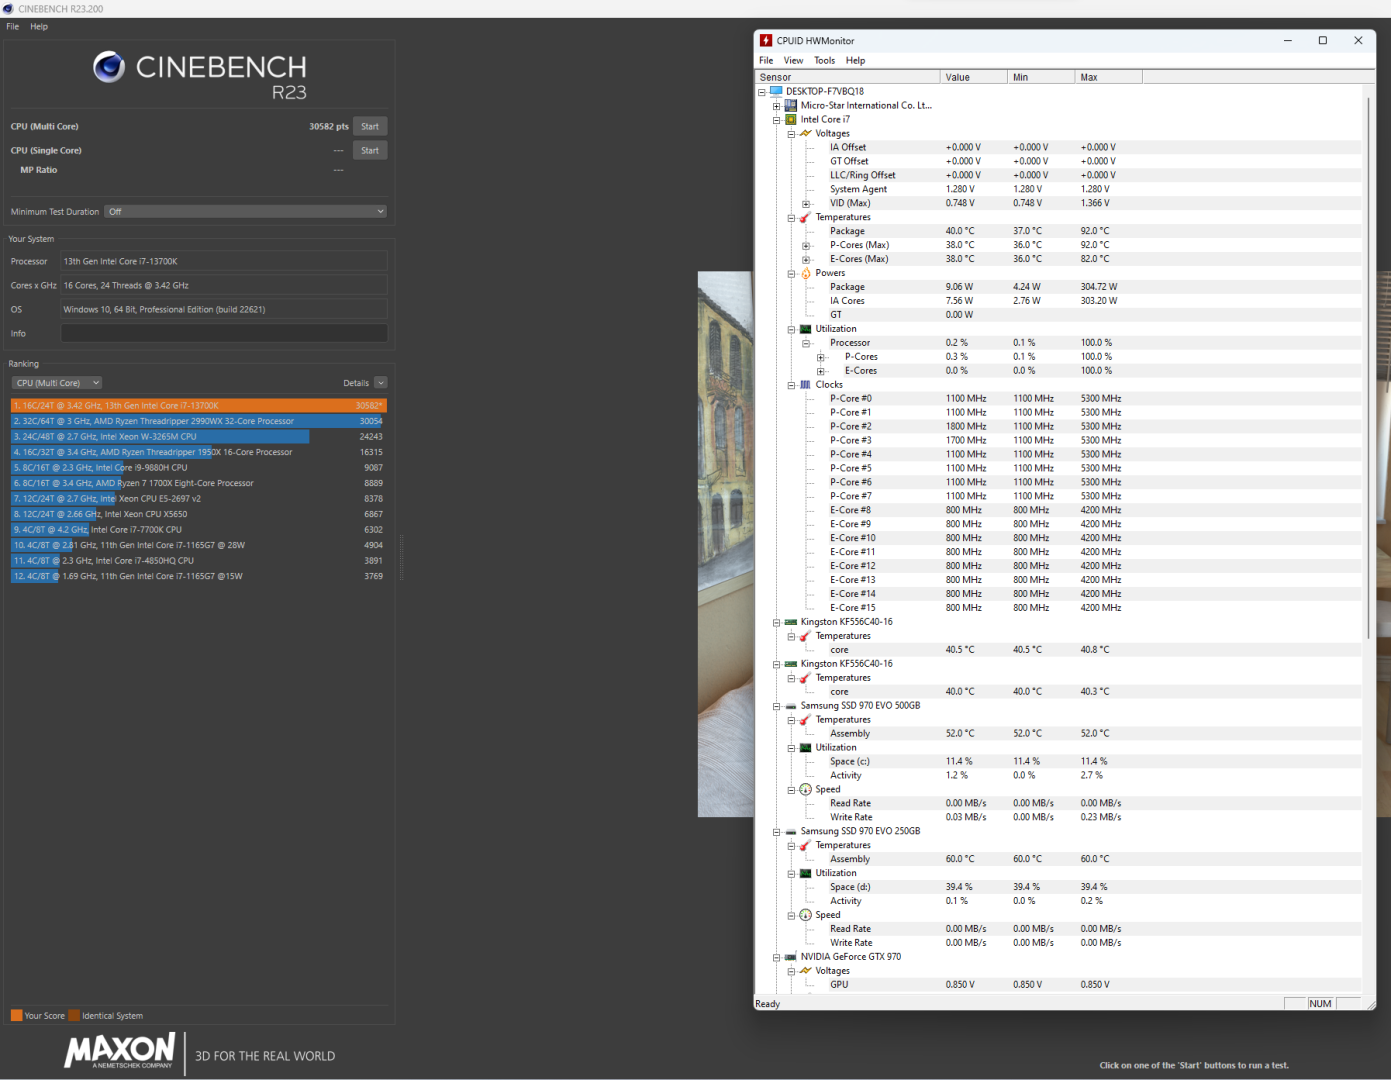Image resolution: width=1391 pixels, height=1080 pixels.
Task: Open the View menu in HWMonitor
Action: coord(793,61)
